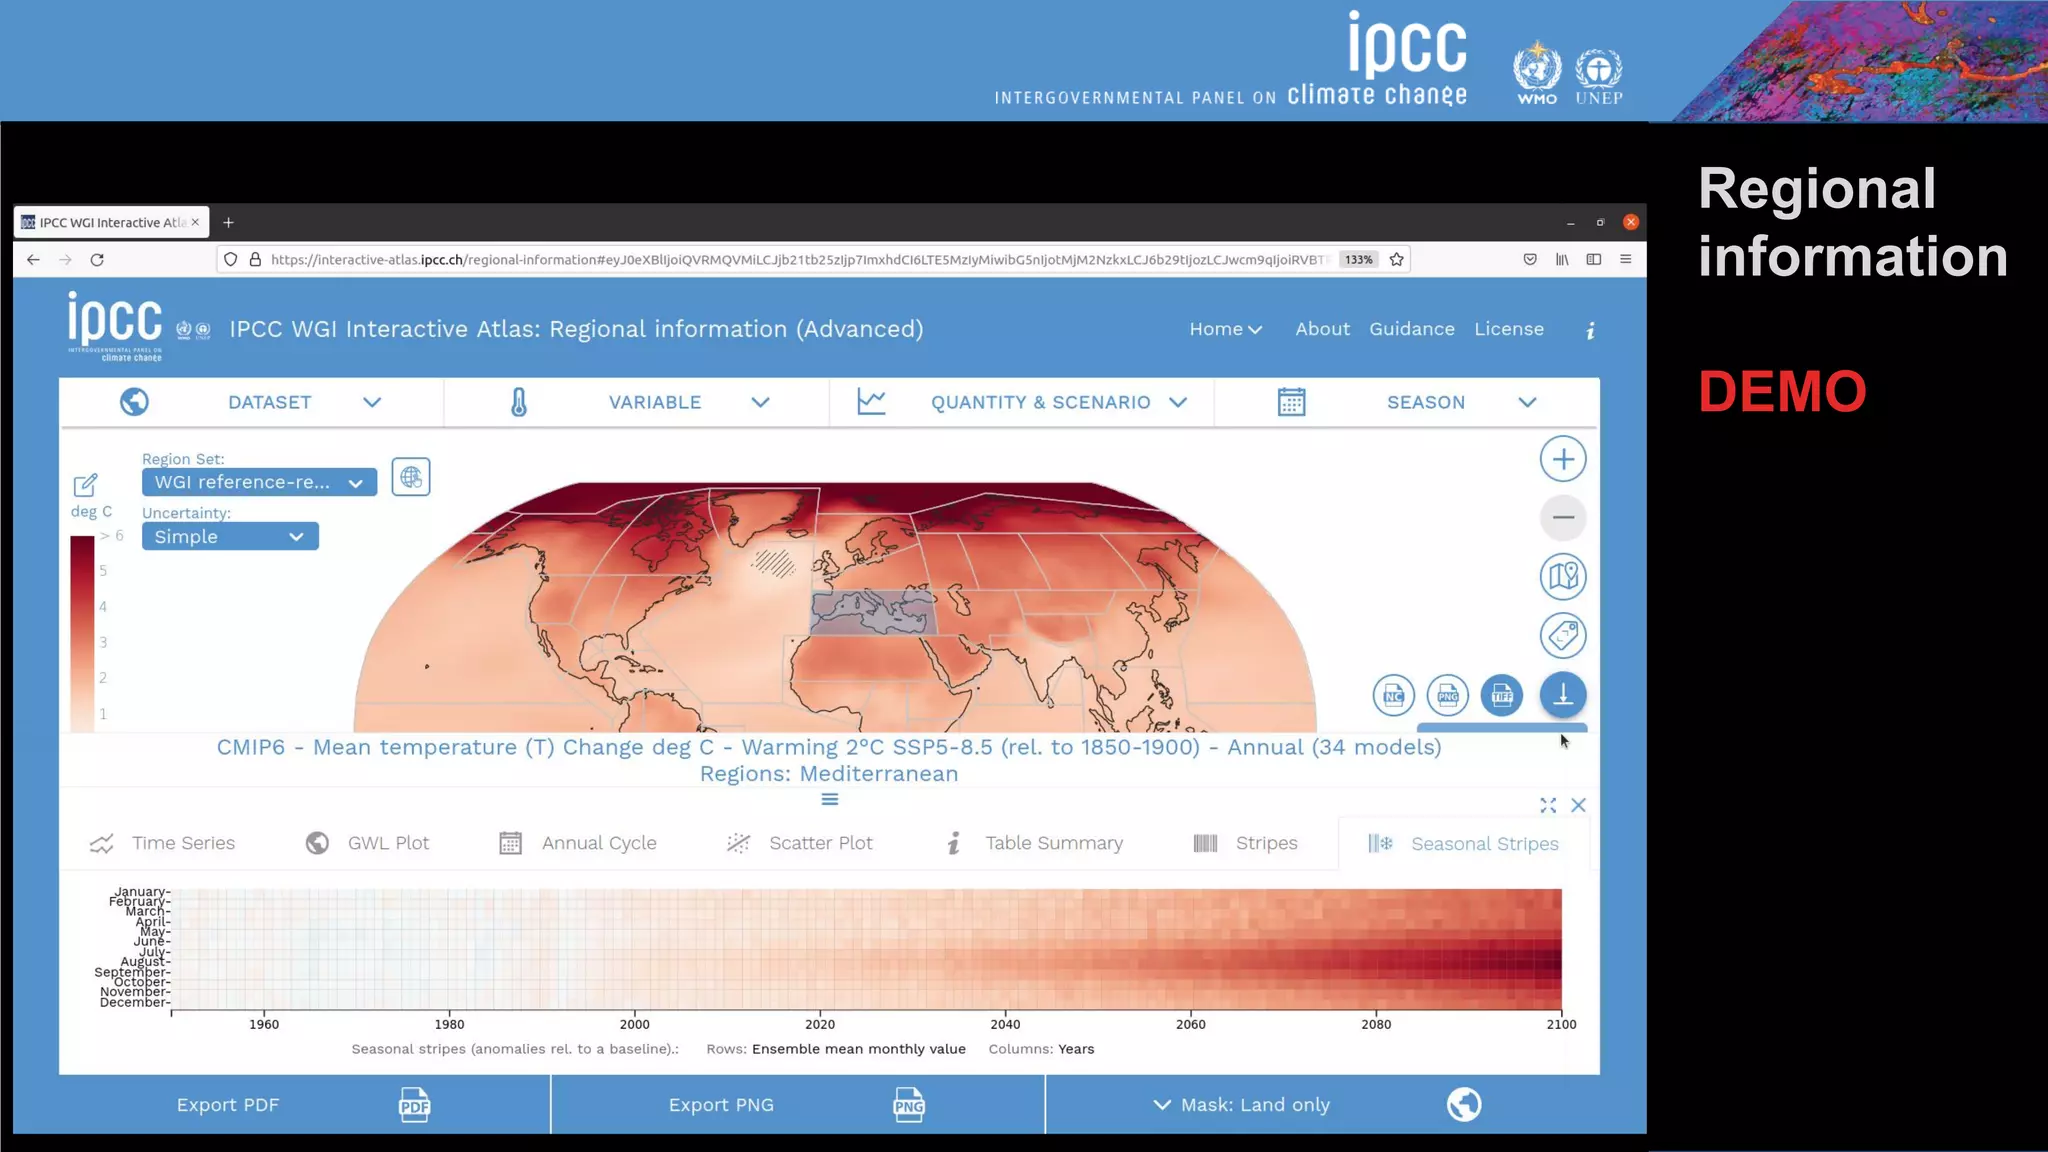Reload the browser page
The image size is (2048, 1152).
[x=97, y=259]
